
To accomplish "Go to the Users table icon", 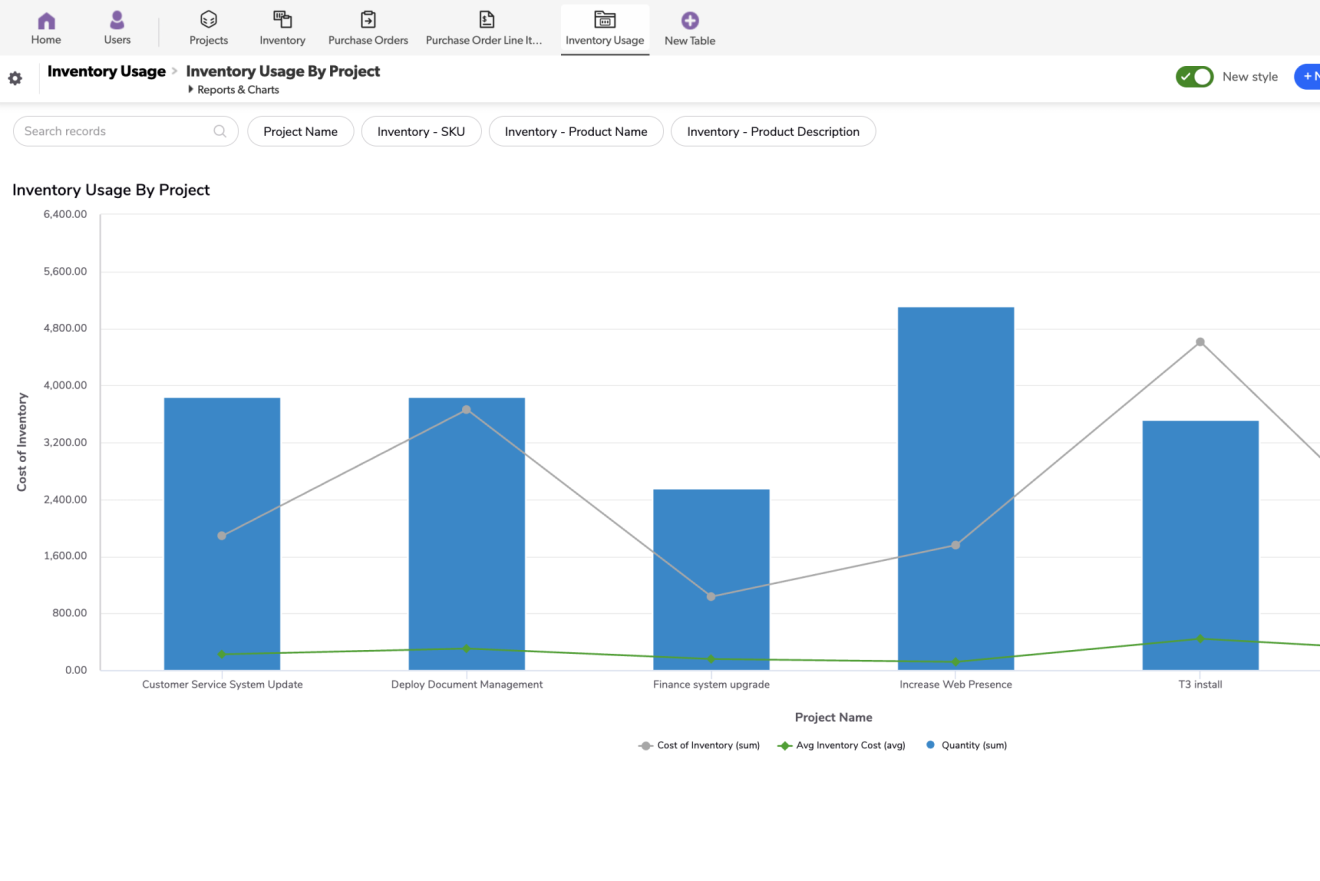I will pyautogui.click(x=117, y=21).
